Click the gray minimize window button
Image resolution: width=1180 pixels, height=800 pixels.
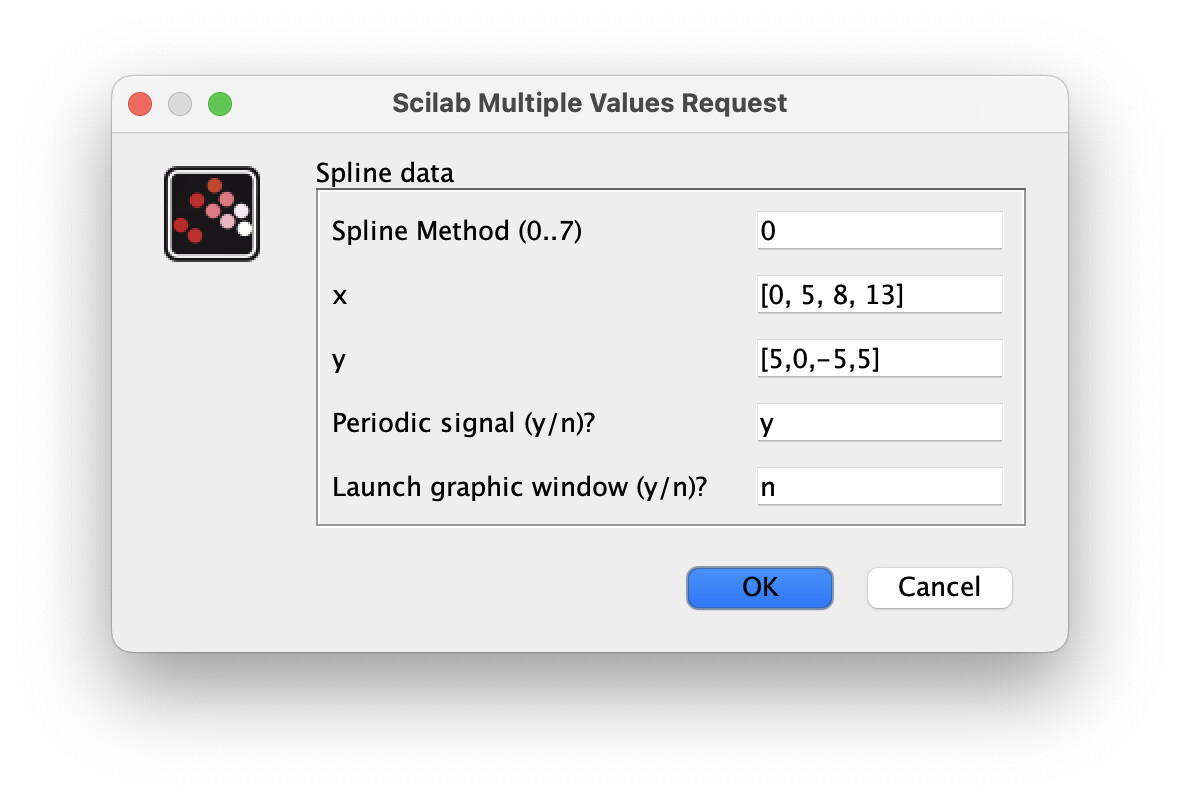click(x=180, y=103)
